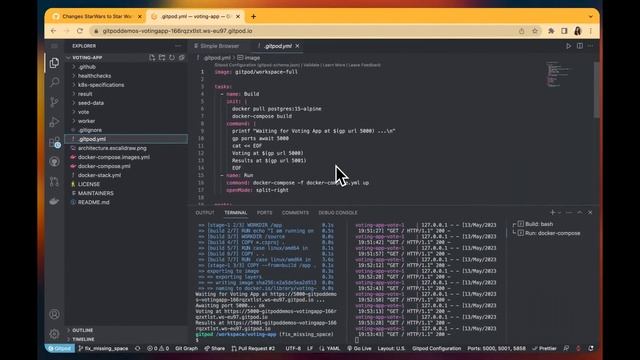Open the Chrome three-dot menu
This screenshot has height=360, width=640.
click(591, 31)
